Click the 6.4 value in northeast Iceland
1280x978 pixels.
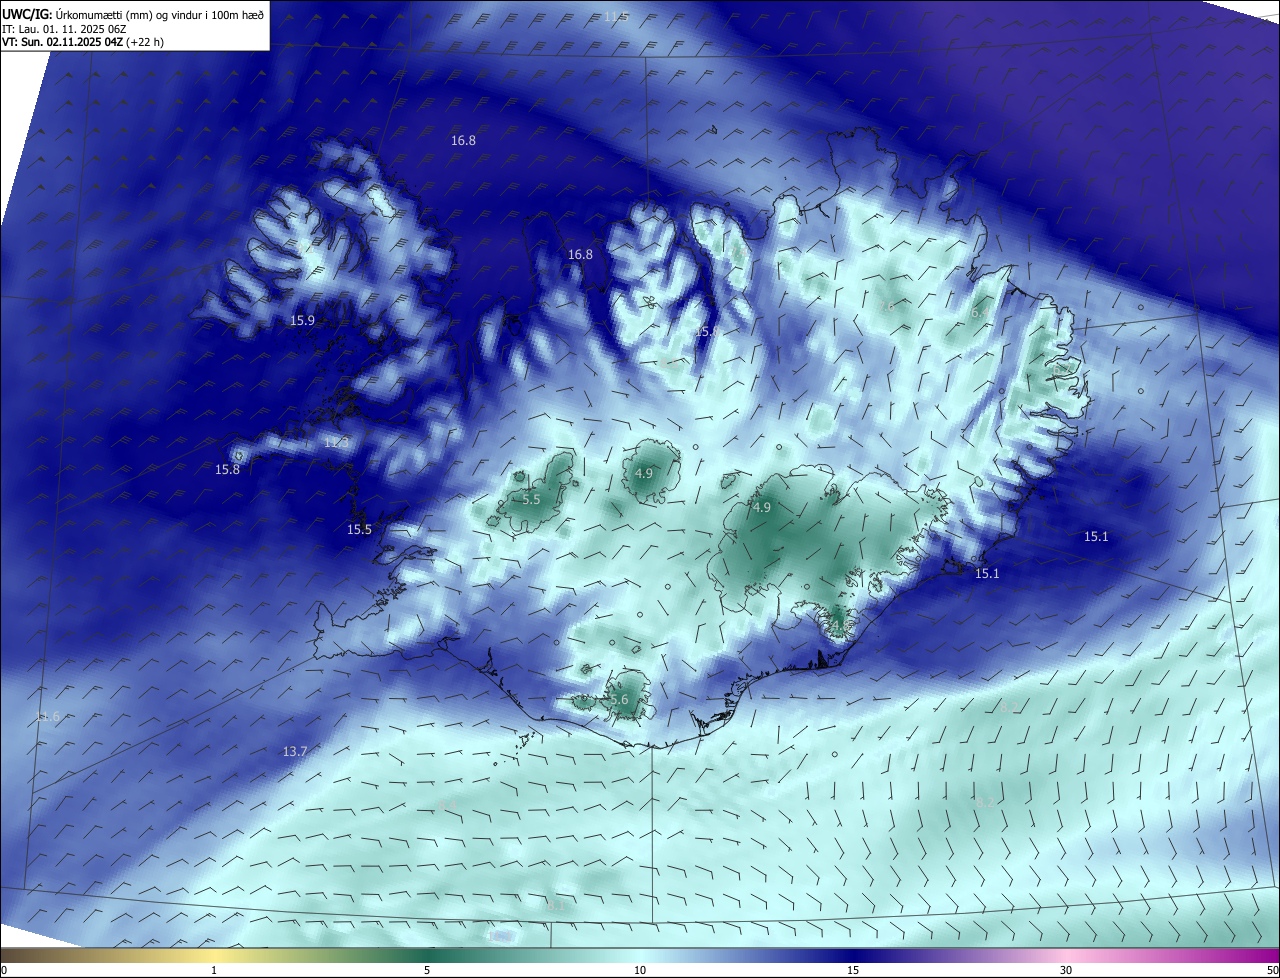[x=980, y=313]
